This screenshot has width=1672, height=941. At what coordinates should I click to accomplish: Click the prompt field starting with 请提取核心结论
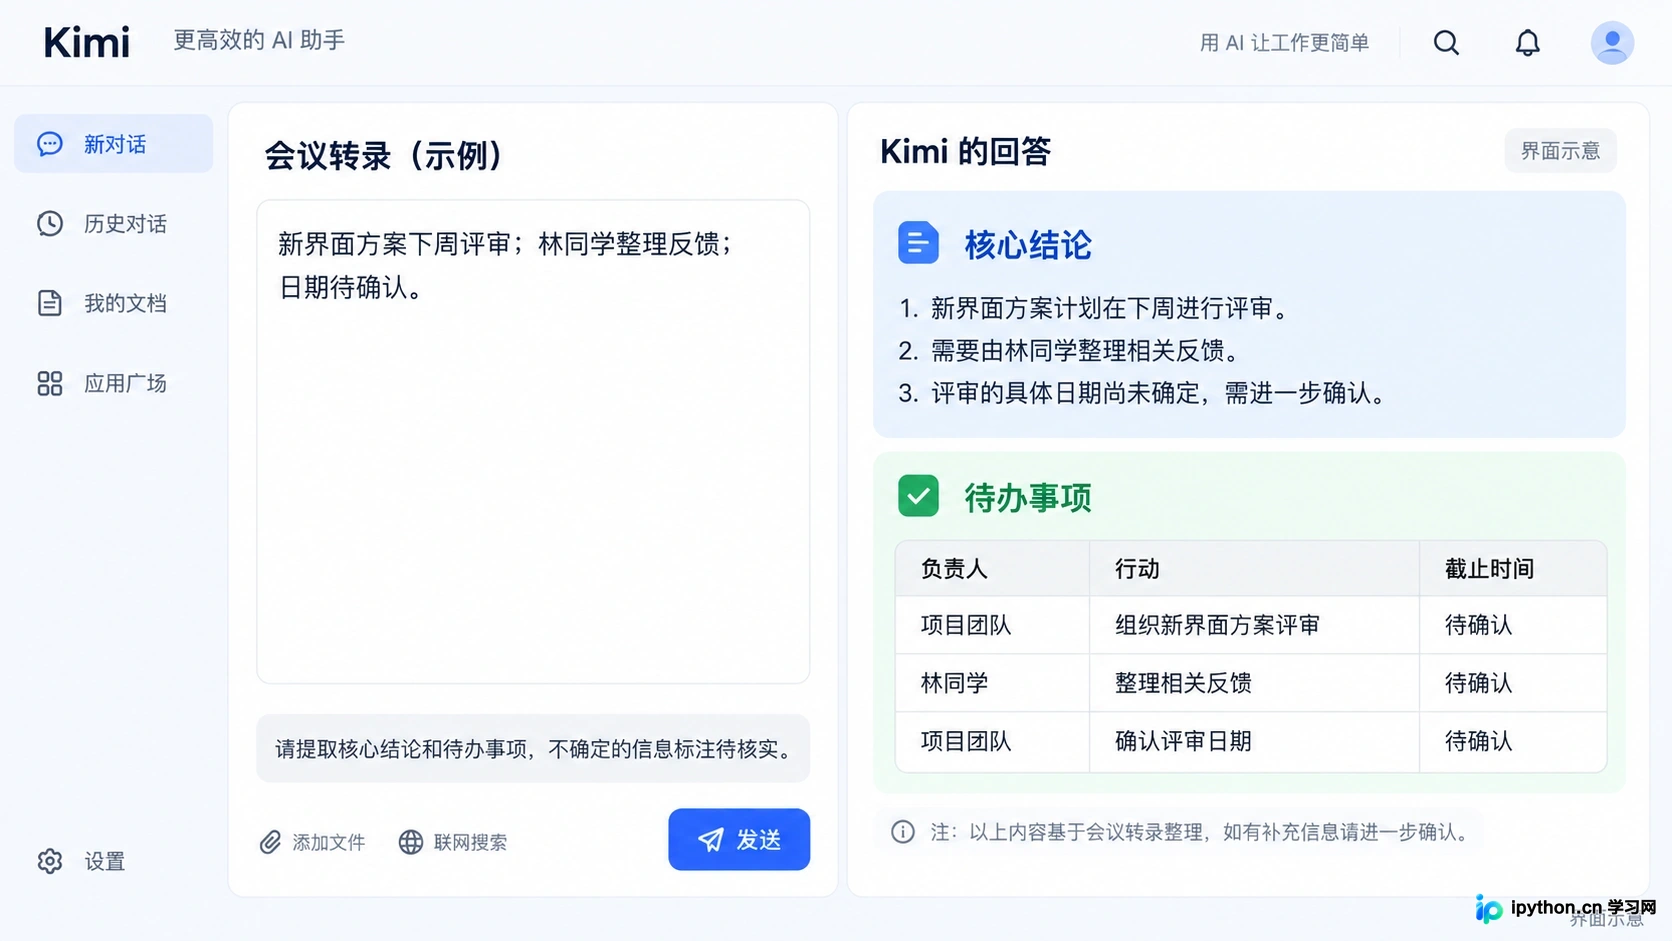[533, 749]
